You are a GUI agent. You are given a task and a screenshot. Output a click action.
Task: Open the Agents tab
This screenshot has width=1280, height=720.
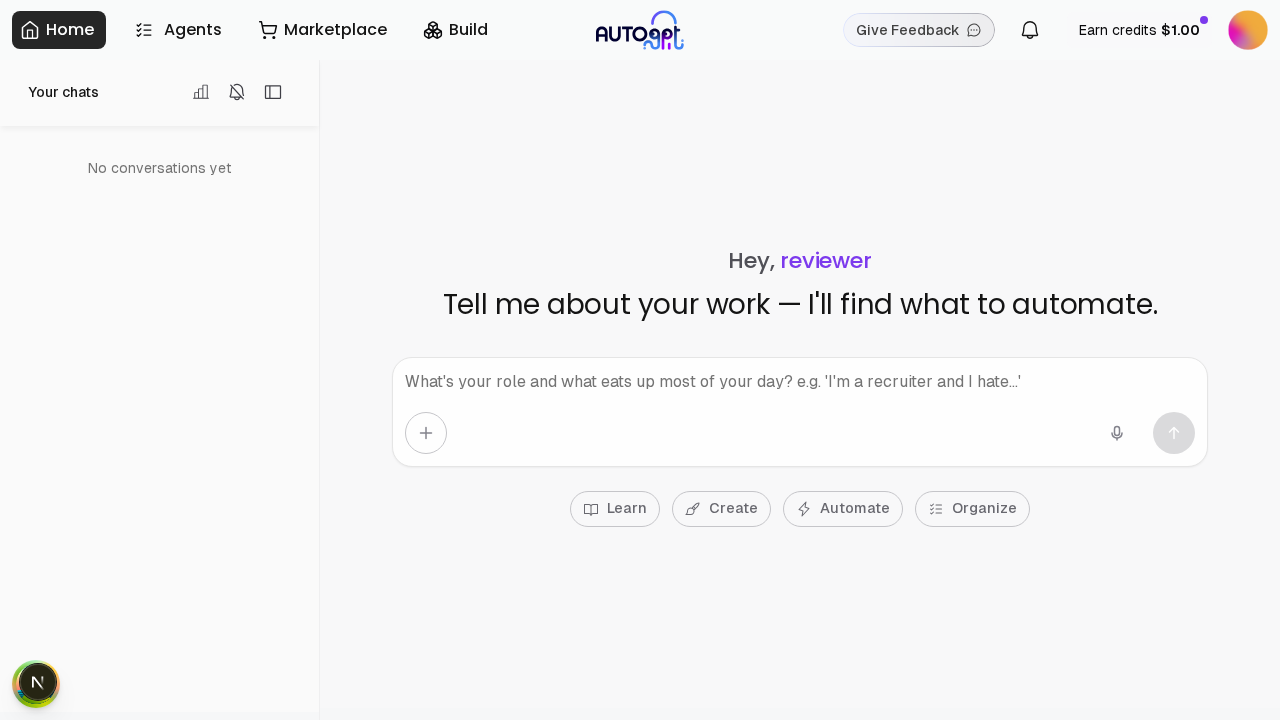[x=178, y=30]
